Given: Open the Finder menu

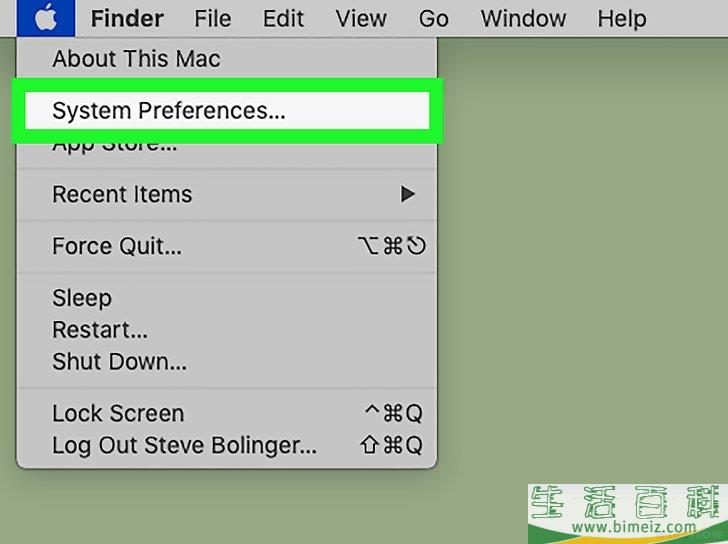Looking at the screenshot, I should 127,18.
